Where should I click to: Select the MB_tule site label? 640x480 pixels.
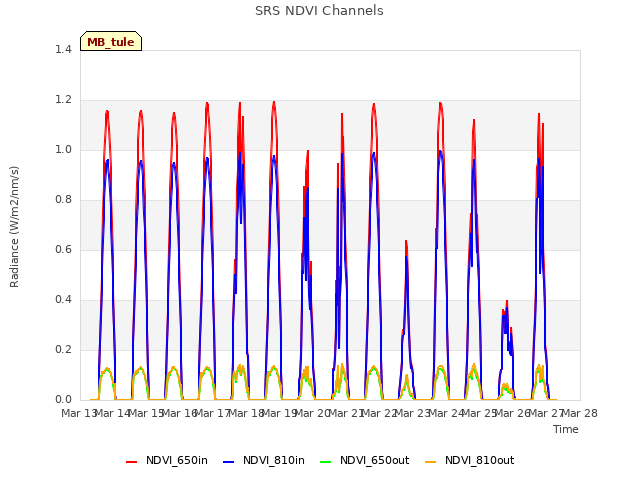click(111, 41)
